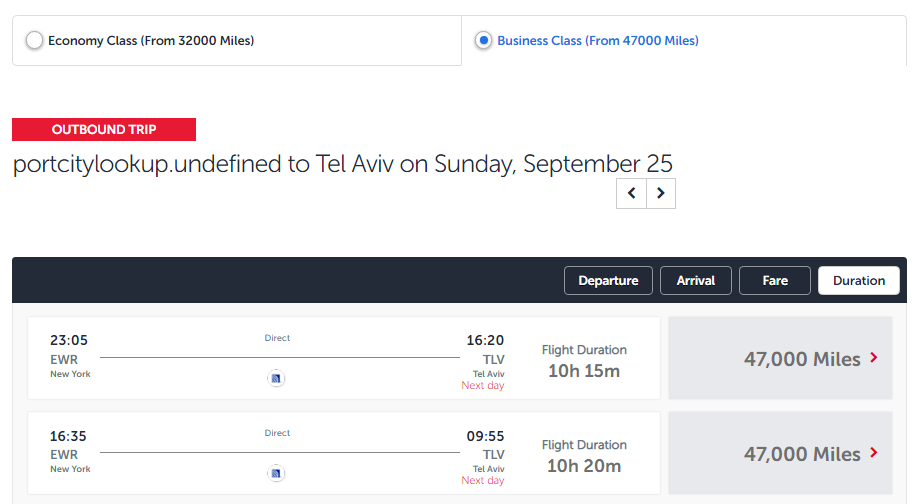
Task: Select the Business Class radio button
Action: (x=483, y=40)
